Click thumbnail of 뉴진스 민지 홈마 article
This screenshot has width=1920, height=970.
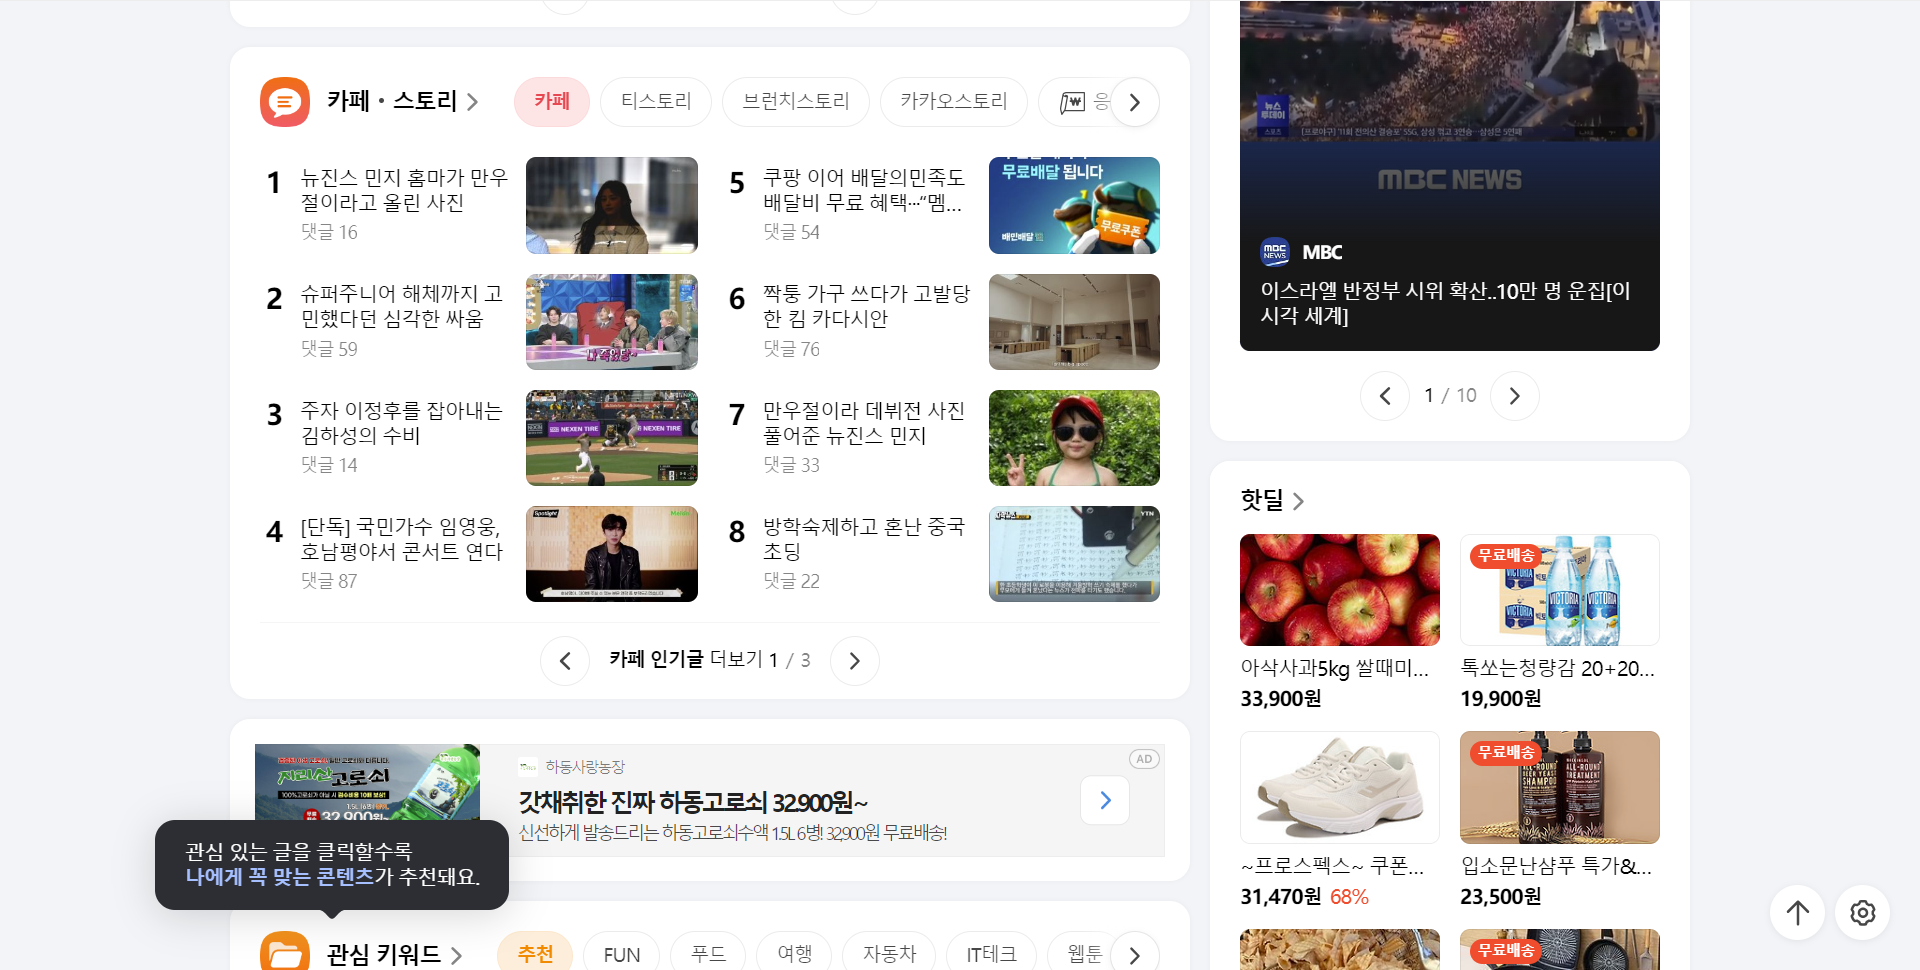612,205
